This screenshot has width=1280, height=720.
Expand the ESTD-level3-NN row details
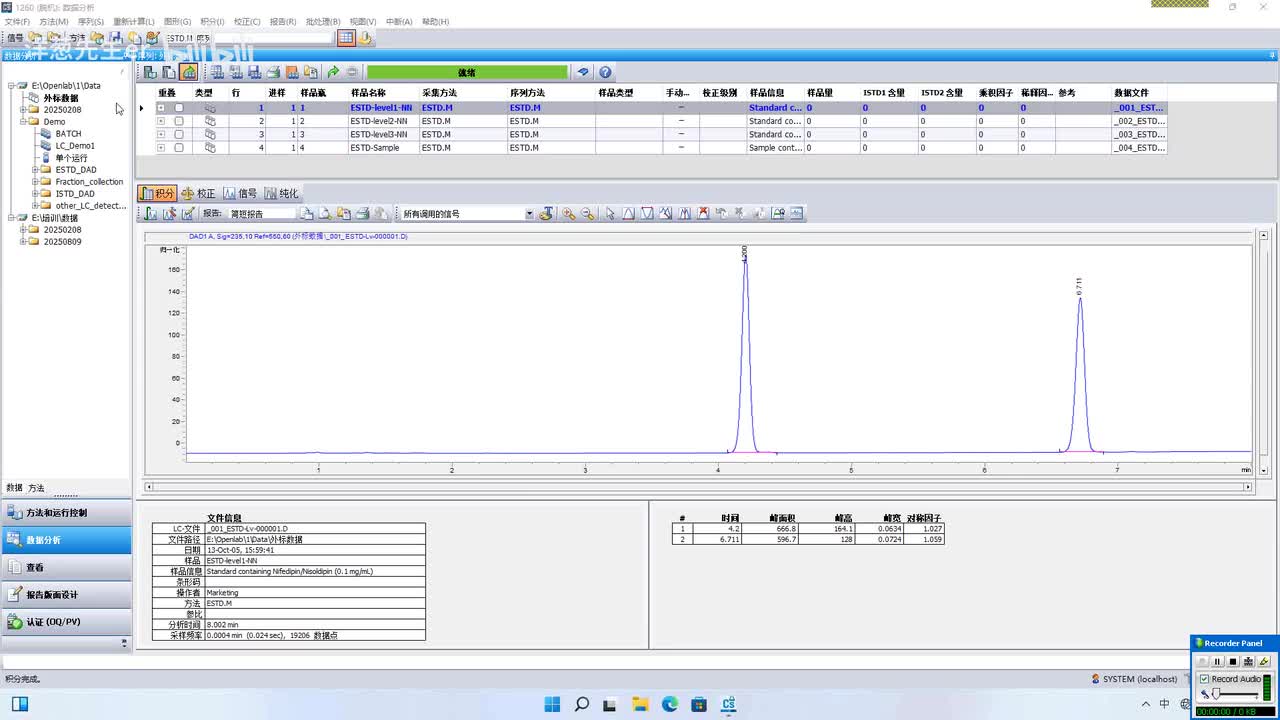click(x=160, y=134)
